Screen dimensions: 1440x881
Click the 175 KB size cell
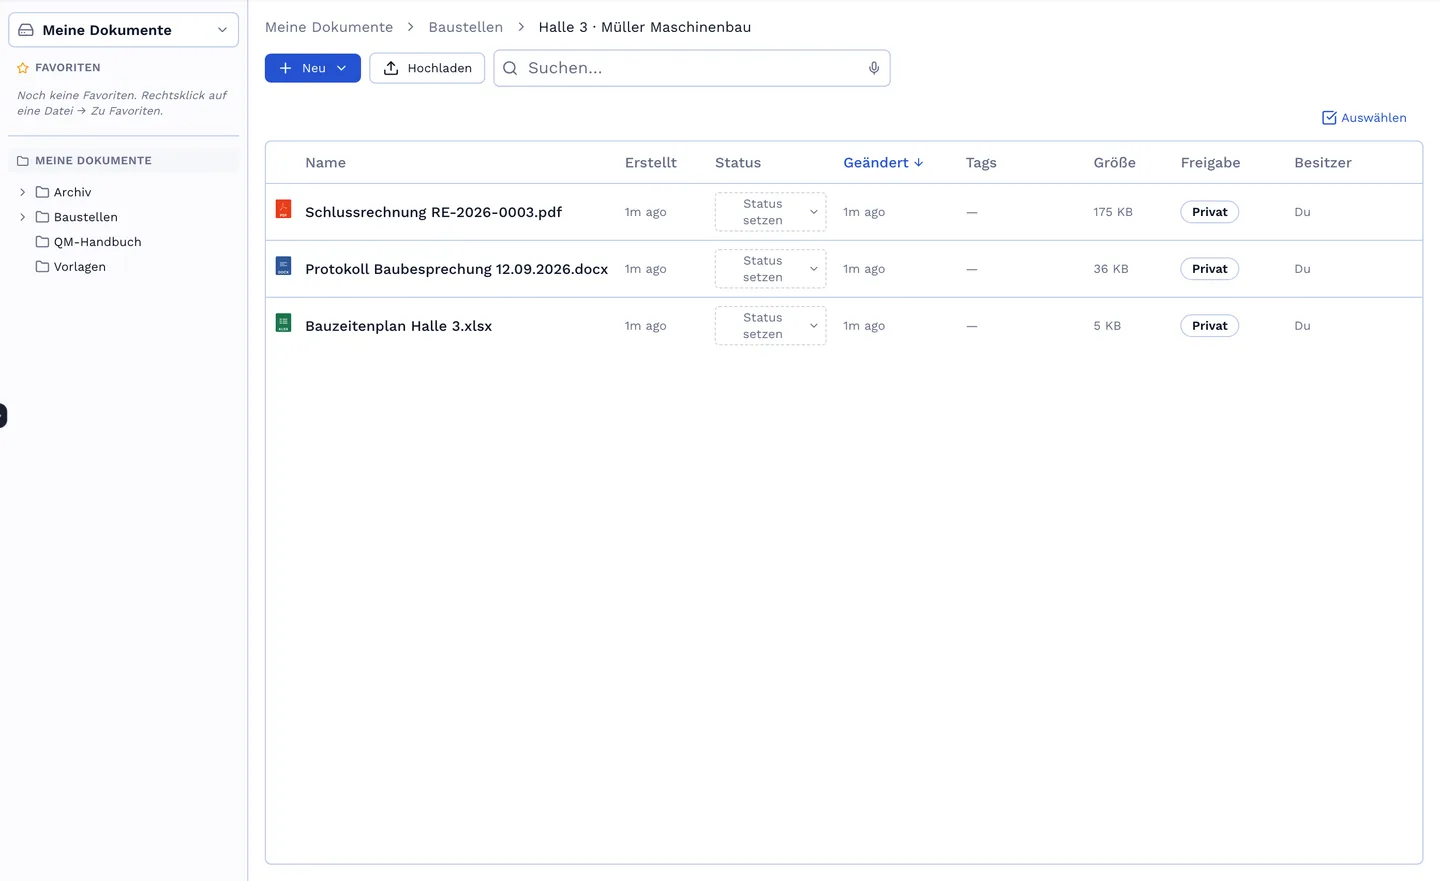click(x=1113, y=212)
